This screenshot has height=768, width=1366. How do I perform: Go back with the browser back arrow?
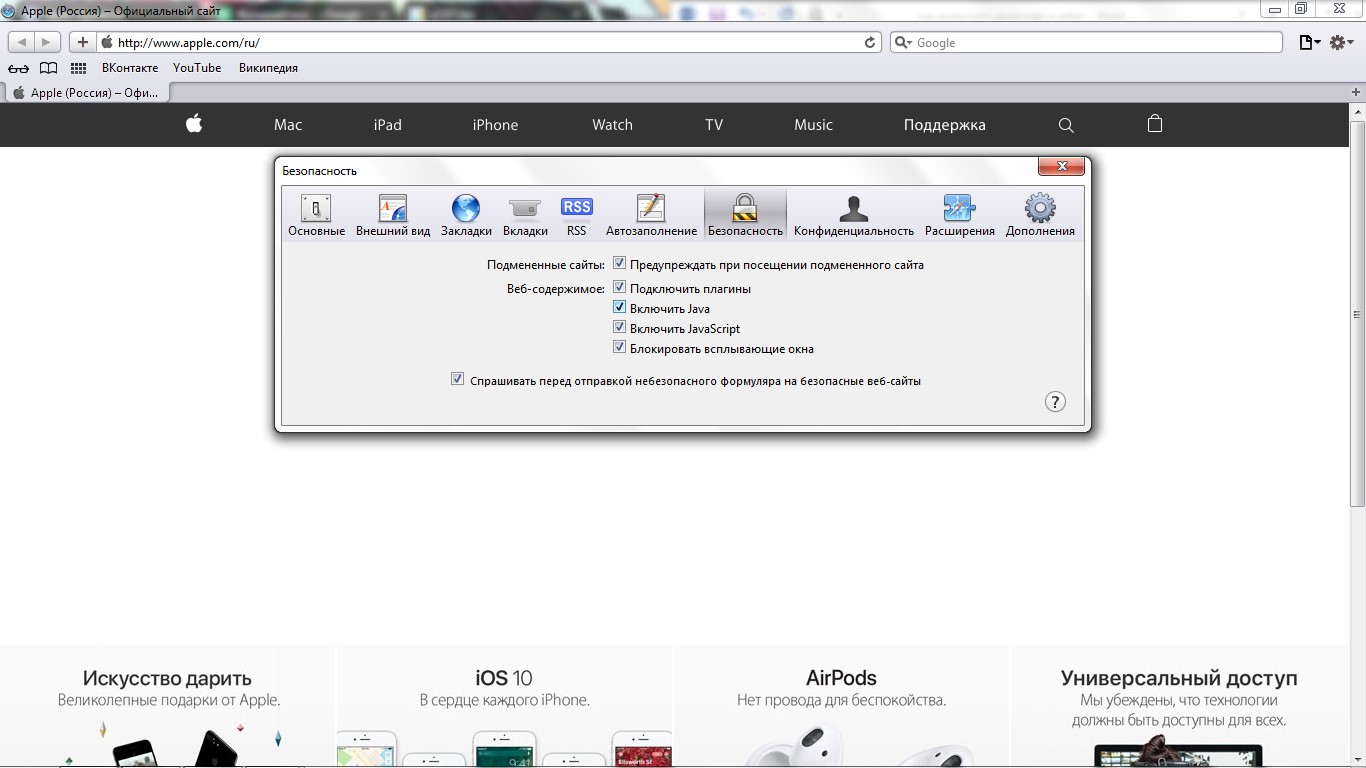point(22,42)
